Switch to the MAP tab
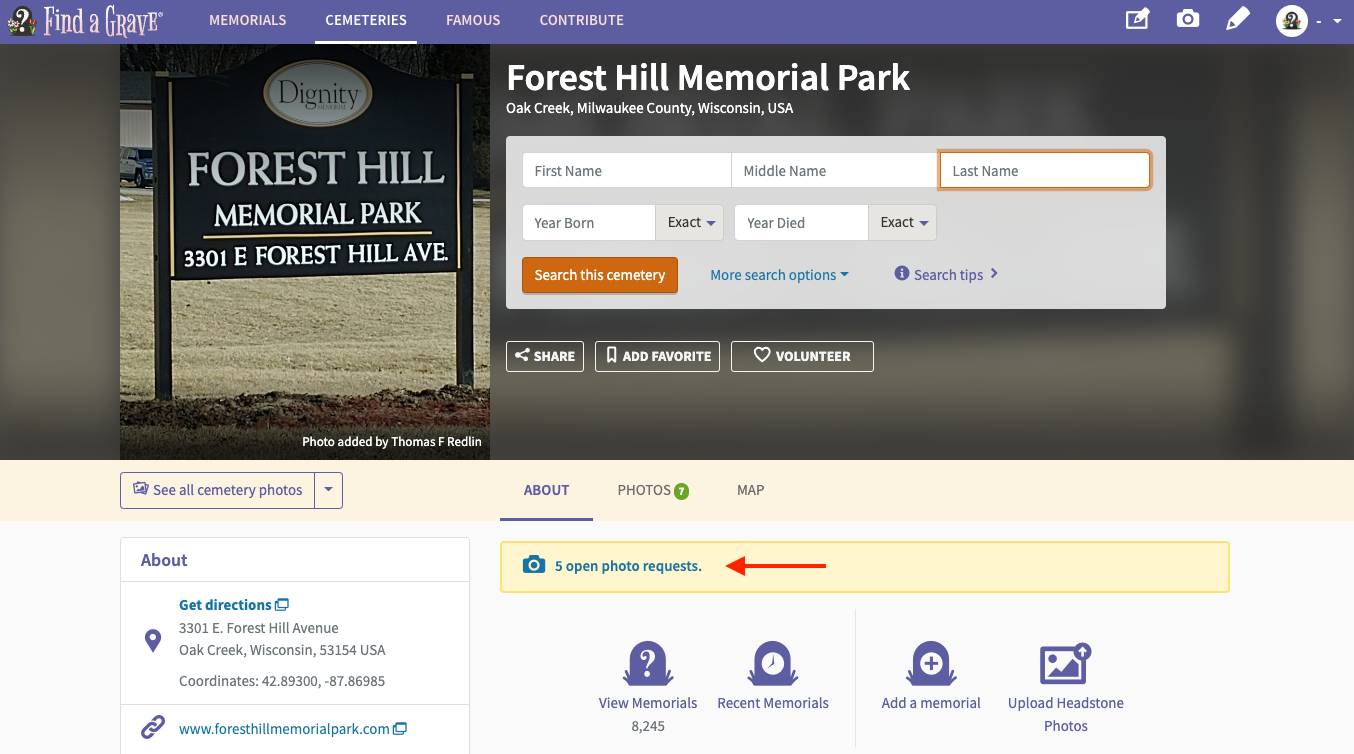Screen dimensions: 1354x754 pos(750,490)
